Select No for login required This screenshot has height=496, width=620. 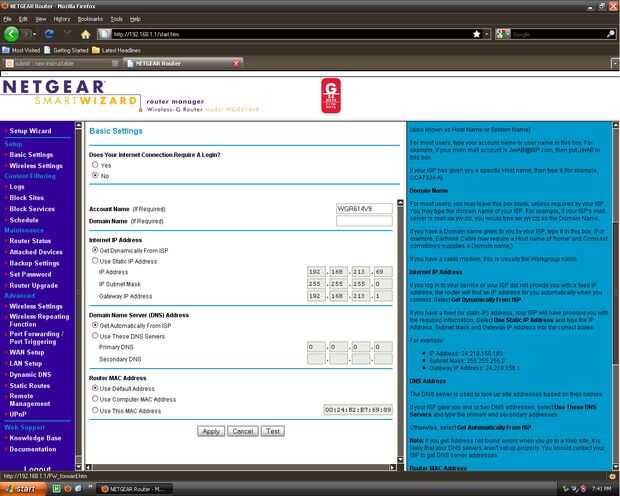point(95,175)
